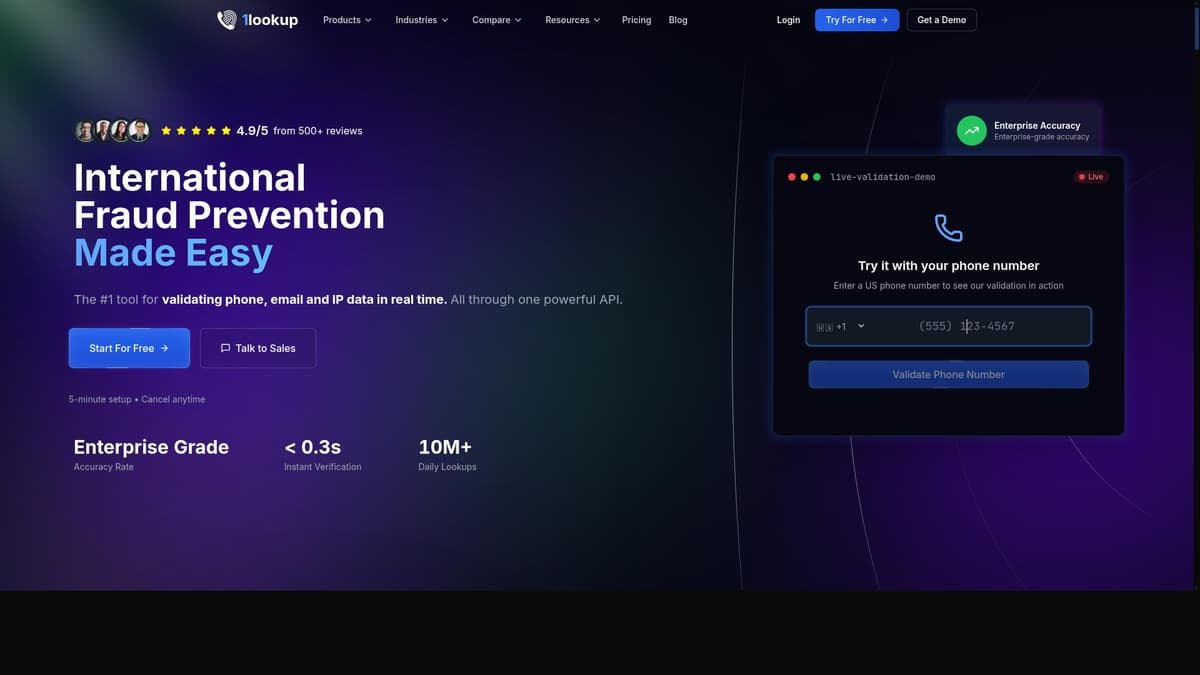Click the 1lookup logo icon
The height and width of the screenshot is (675, 1200).
[x=227, y=20]
